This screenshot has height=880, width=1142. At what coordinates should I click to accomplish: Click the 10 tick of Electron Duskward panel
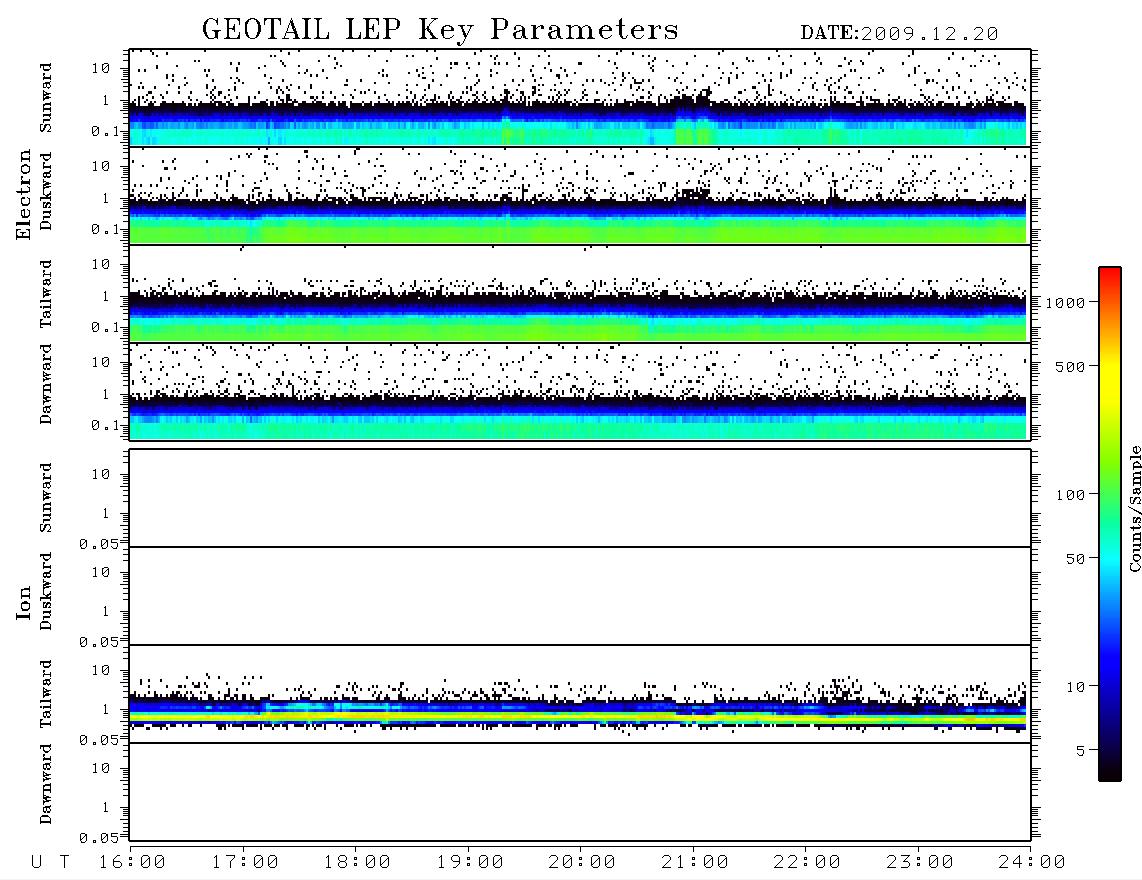[x=101, y=166]
